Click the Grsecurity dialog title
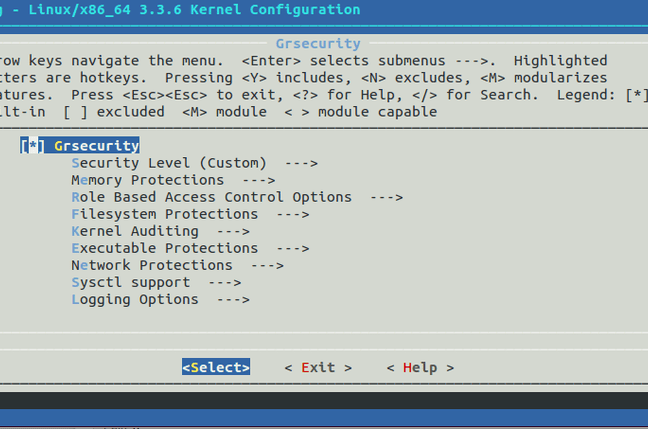Viewport: 648px width, 429px height. pyautogui.click(x=318, y=44)
